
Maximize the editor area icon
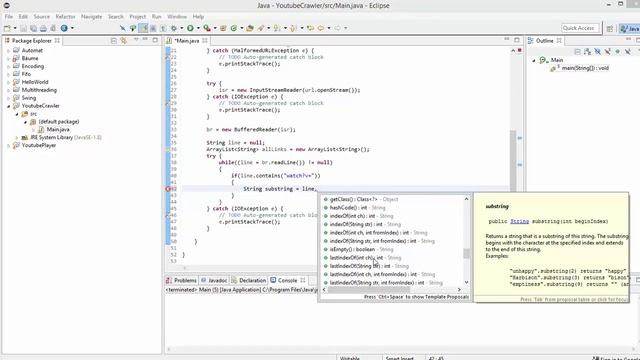(517, 40)
